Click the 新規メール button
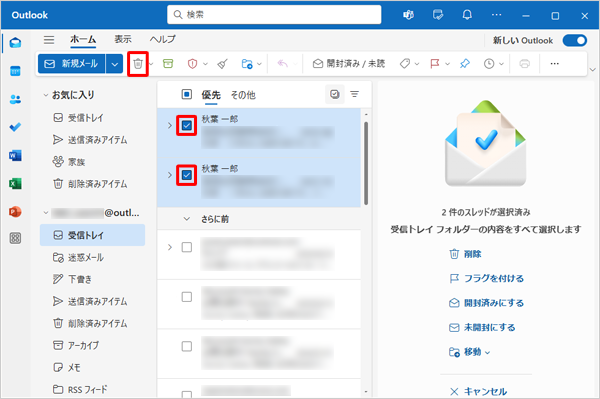600x399 pixels. [x=72, y=64]
